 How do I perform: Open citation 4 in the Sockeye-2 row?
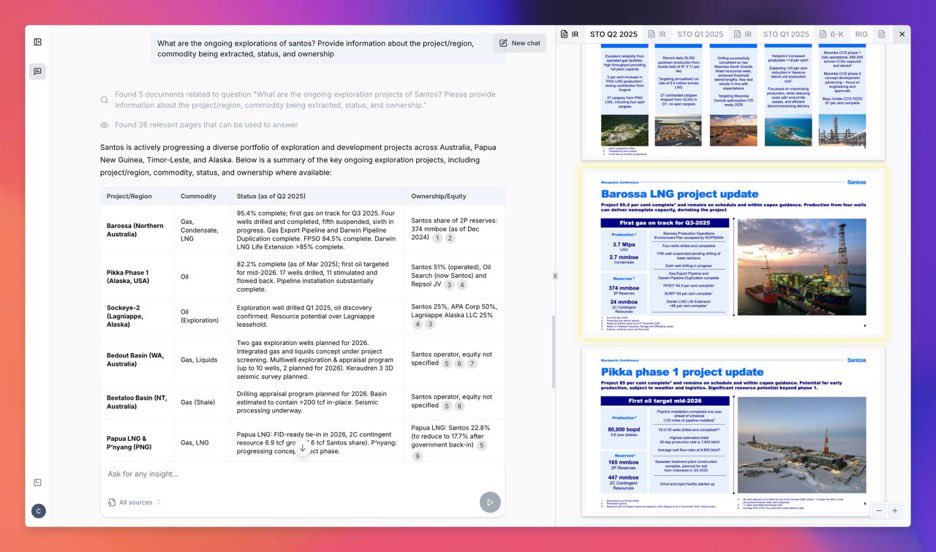tap(417, 324)
